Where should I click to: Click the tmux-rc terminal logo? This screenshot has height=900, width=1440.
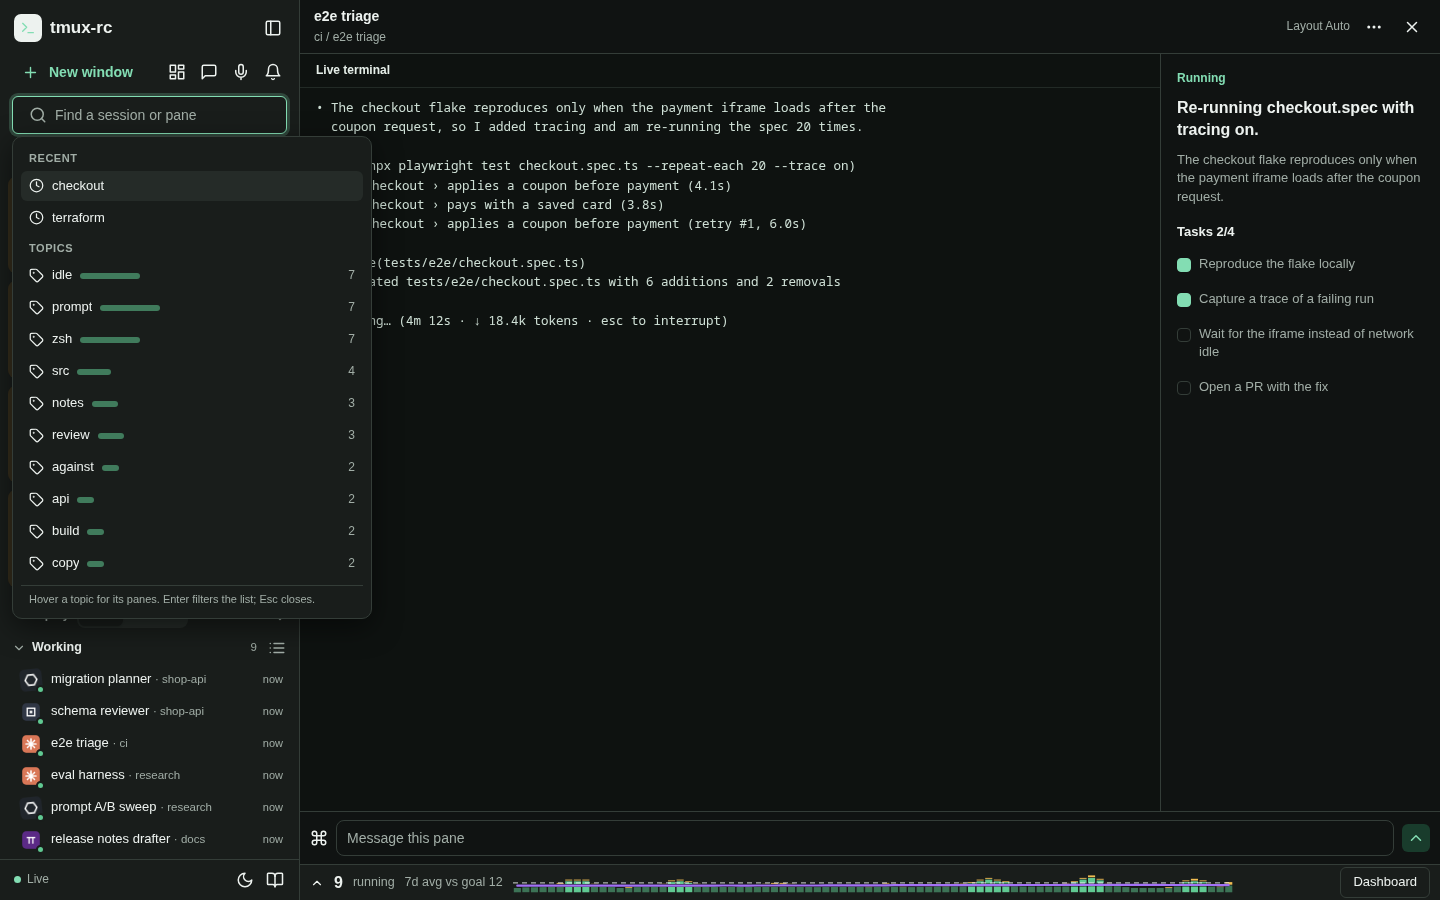click(28, 28)
